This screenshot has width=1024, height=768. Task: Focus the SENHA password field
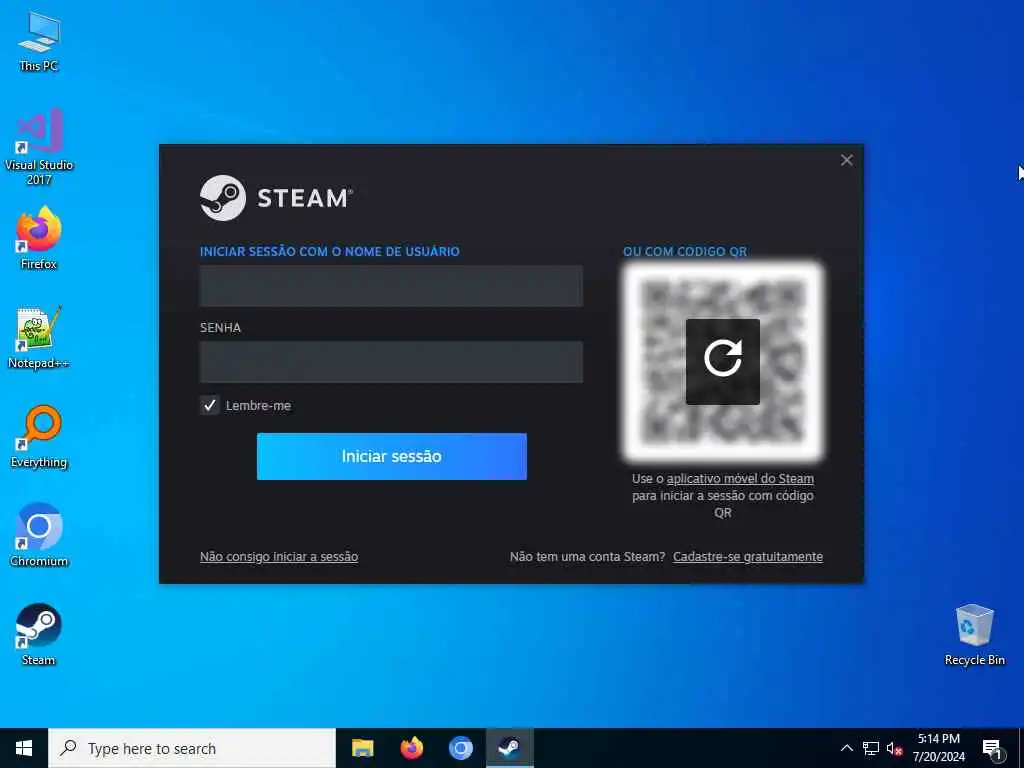[391, 362]
